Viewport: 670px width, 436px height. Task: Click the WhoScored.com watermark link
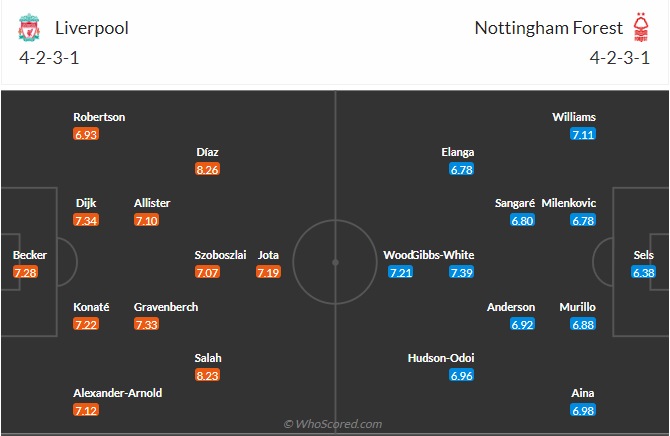(332, 424)
